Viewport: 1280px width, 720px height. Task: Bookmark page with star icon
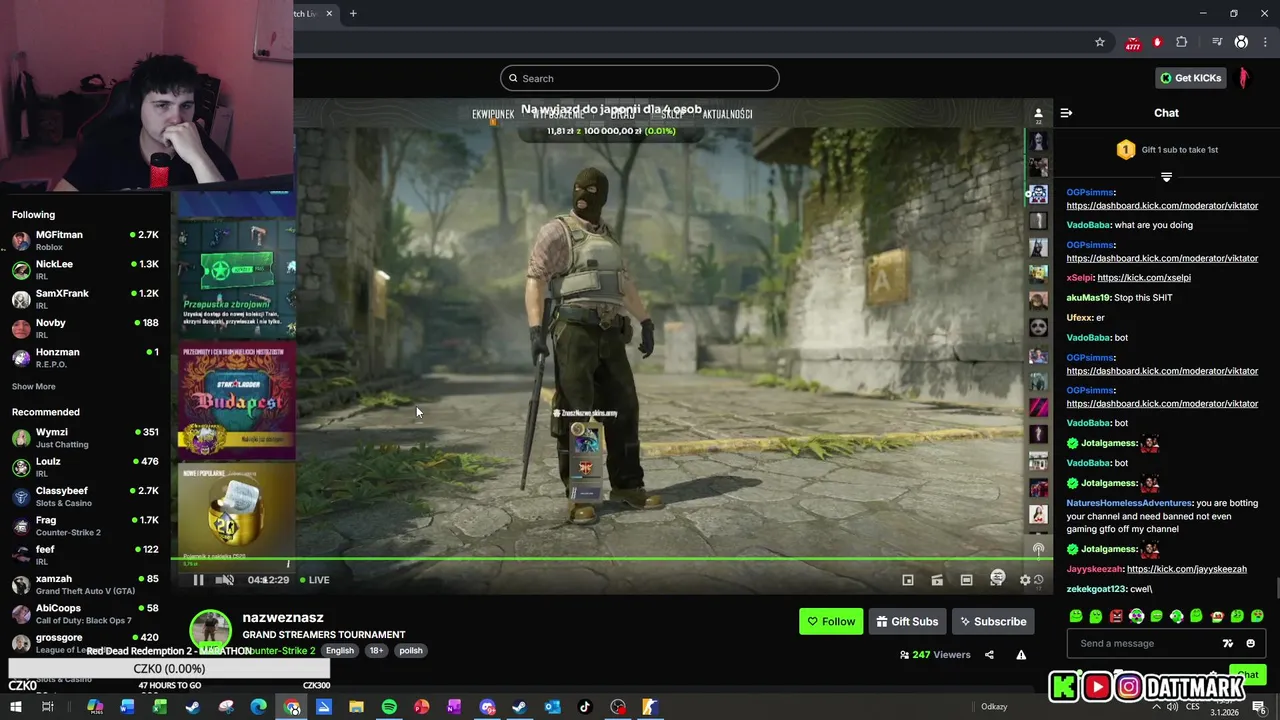pos(1100,42)
